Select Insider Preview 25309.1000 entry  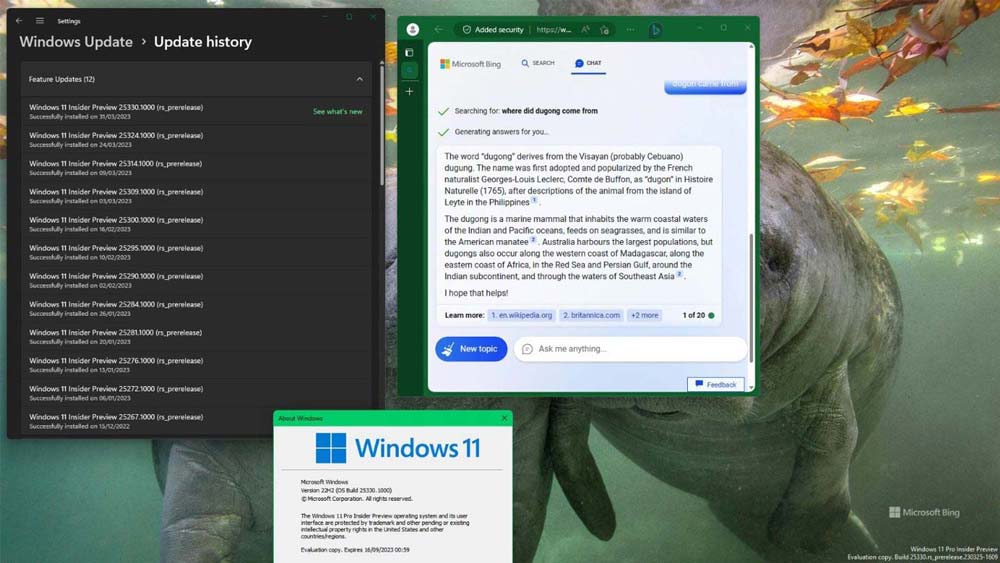click(x=196, y=196)
